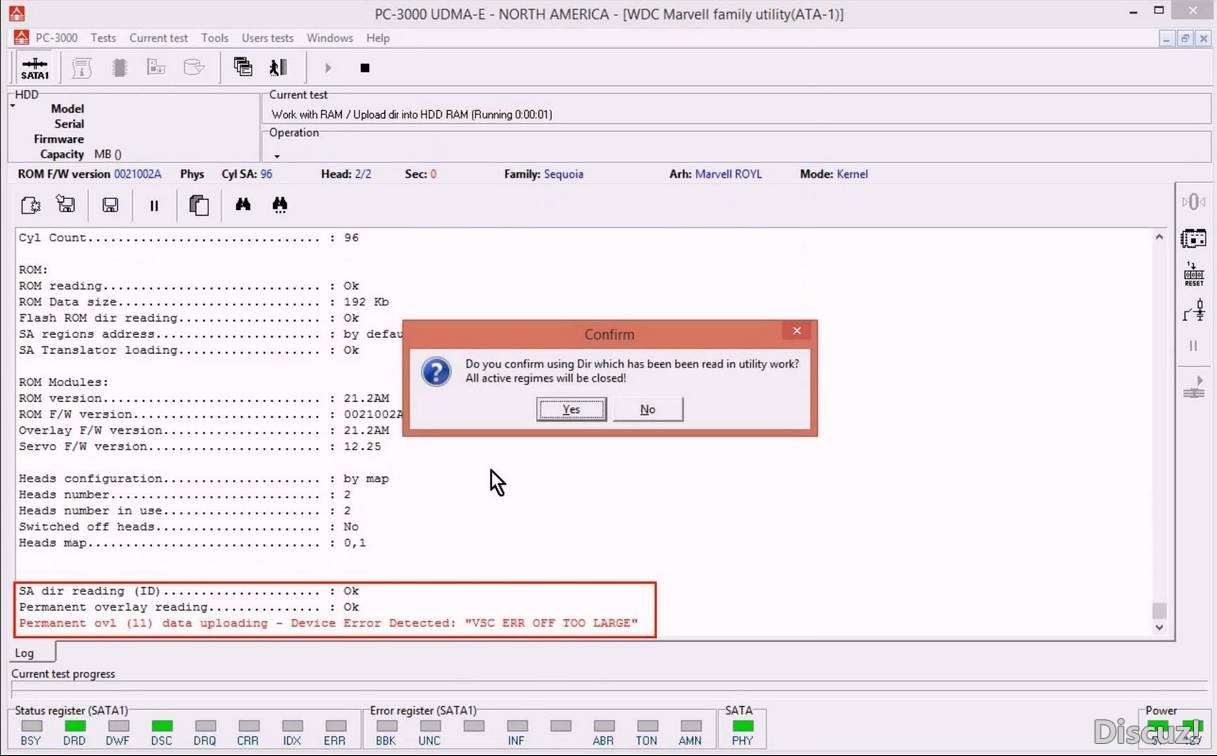
Task: Click the log scrollbar thumb
Action: 1159,610
